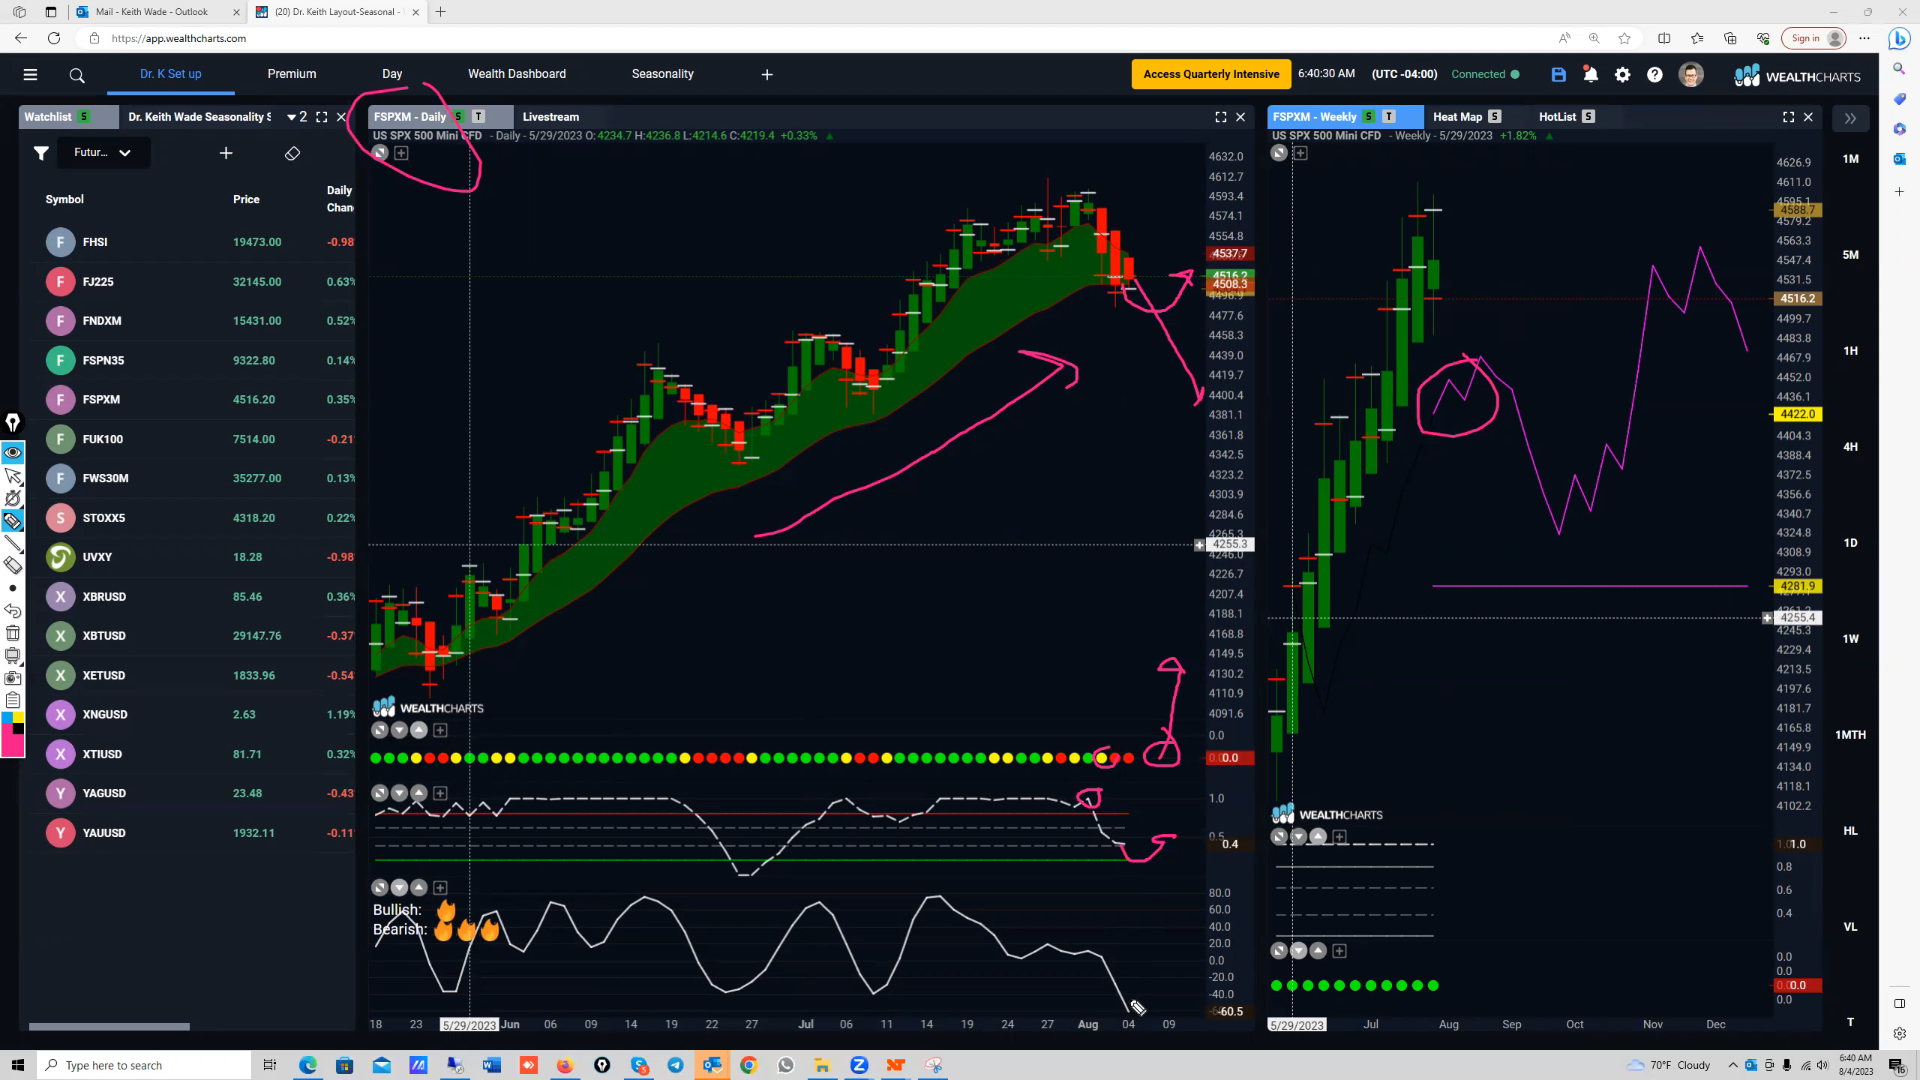This screenshot has width=1920, height=1080.
Task: Toggle the S badge on the Watchlist tab
Action: pos(84,117)
